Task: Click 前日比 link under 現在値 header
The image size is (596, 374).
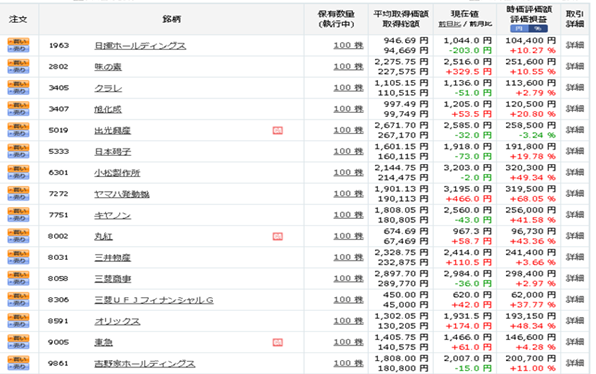Action: tap(450, 24)
